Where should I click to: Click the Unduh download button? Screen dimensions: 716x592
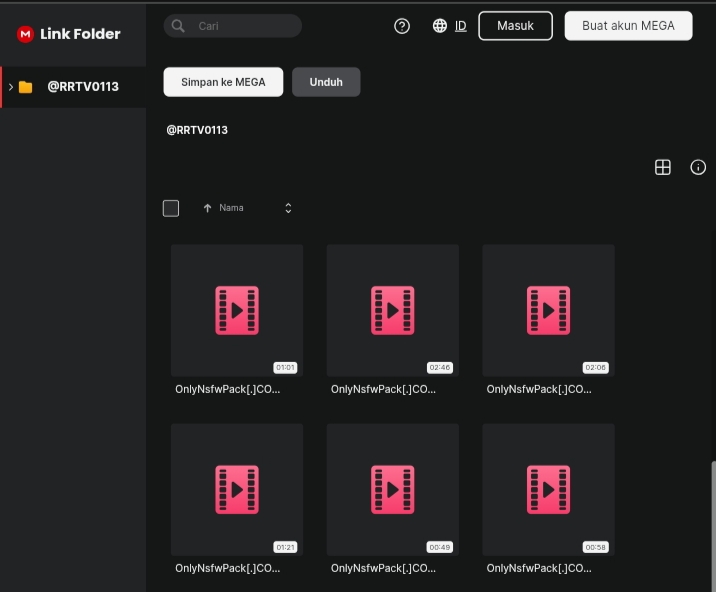[x=326, y=82]
